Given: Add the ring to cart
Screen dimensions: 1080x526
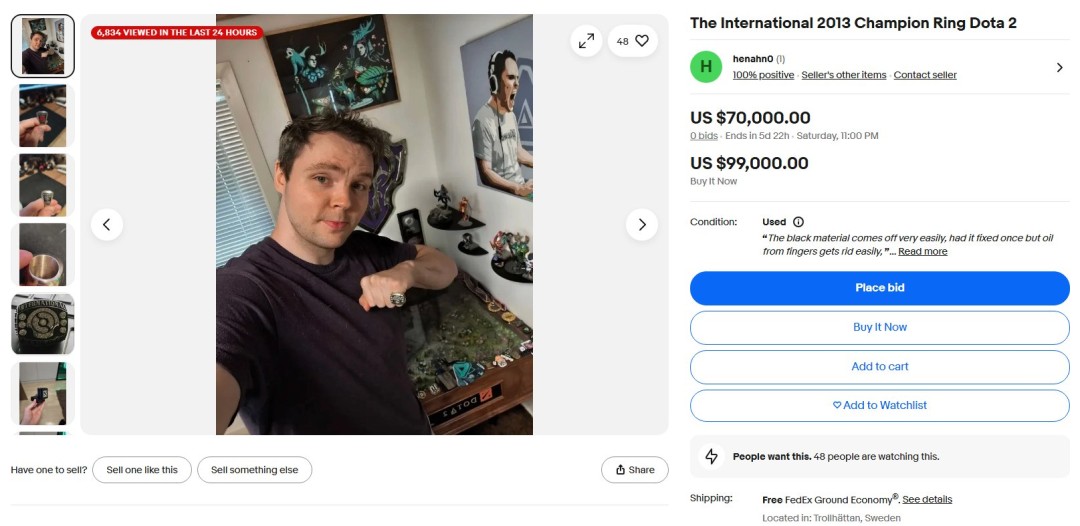Looking at the screenshot, I should point(879,366).
